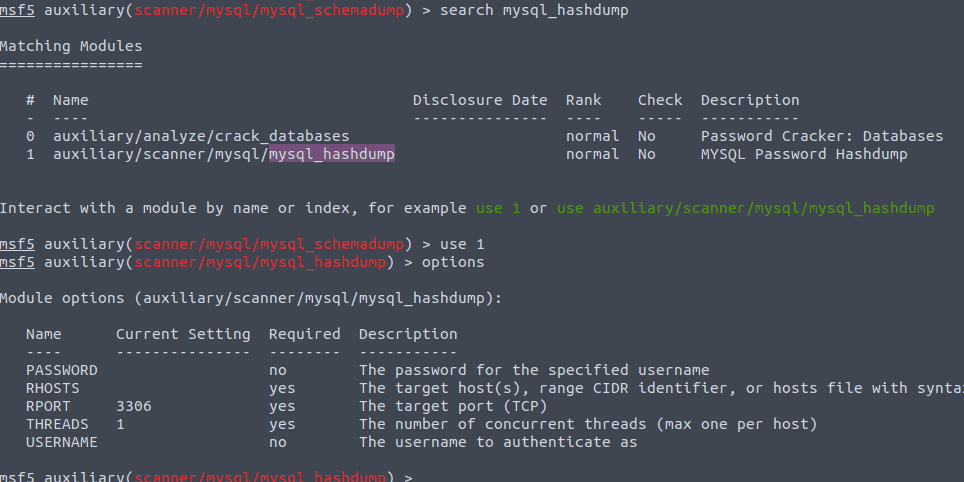This screenshot has height=482, width=964.
Task: Click the 'Module options' heading line
Action: [251, 298]
